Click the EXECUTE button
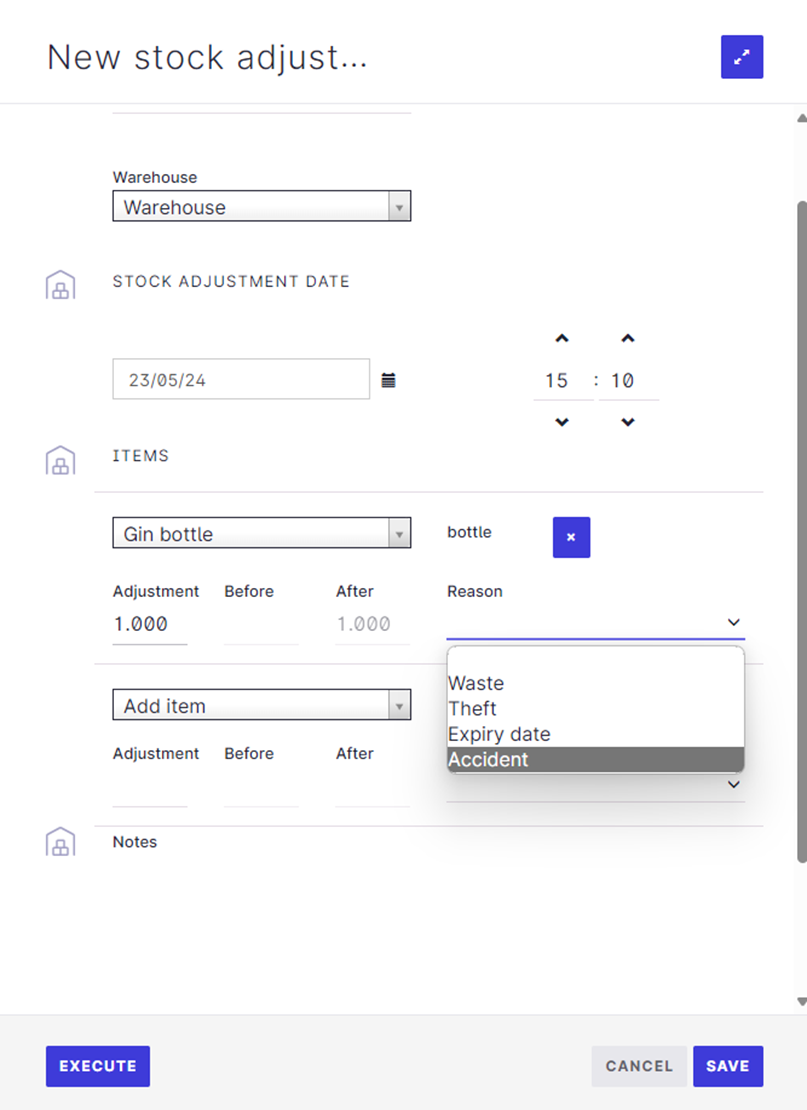 pyautogui.click(x=97, y=1066)
